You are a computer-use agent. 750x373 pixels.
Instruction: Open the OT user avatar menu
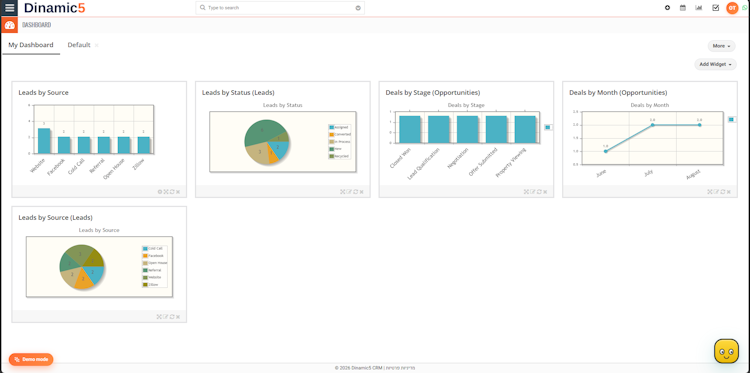732,8
